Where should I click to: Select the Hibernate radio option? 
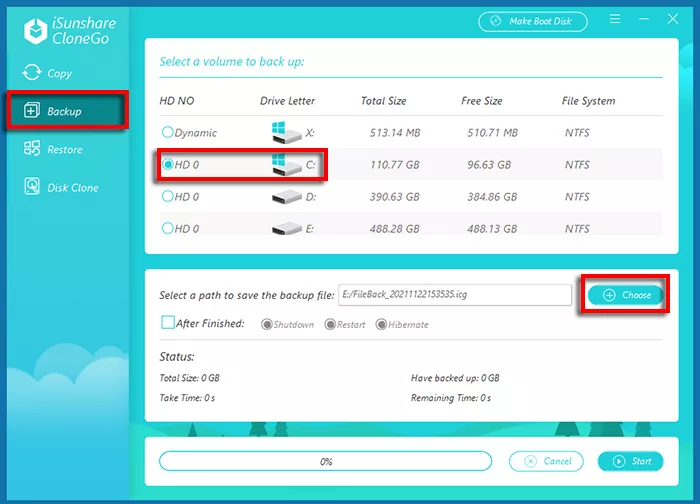[x=381, y=325]
